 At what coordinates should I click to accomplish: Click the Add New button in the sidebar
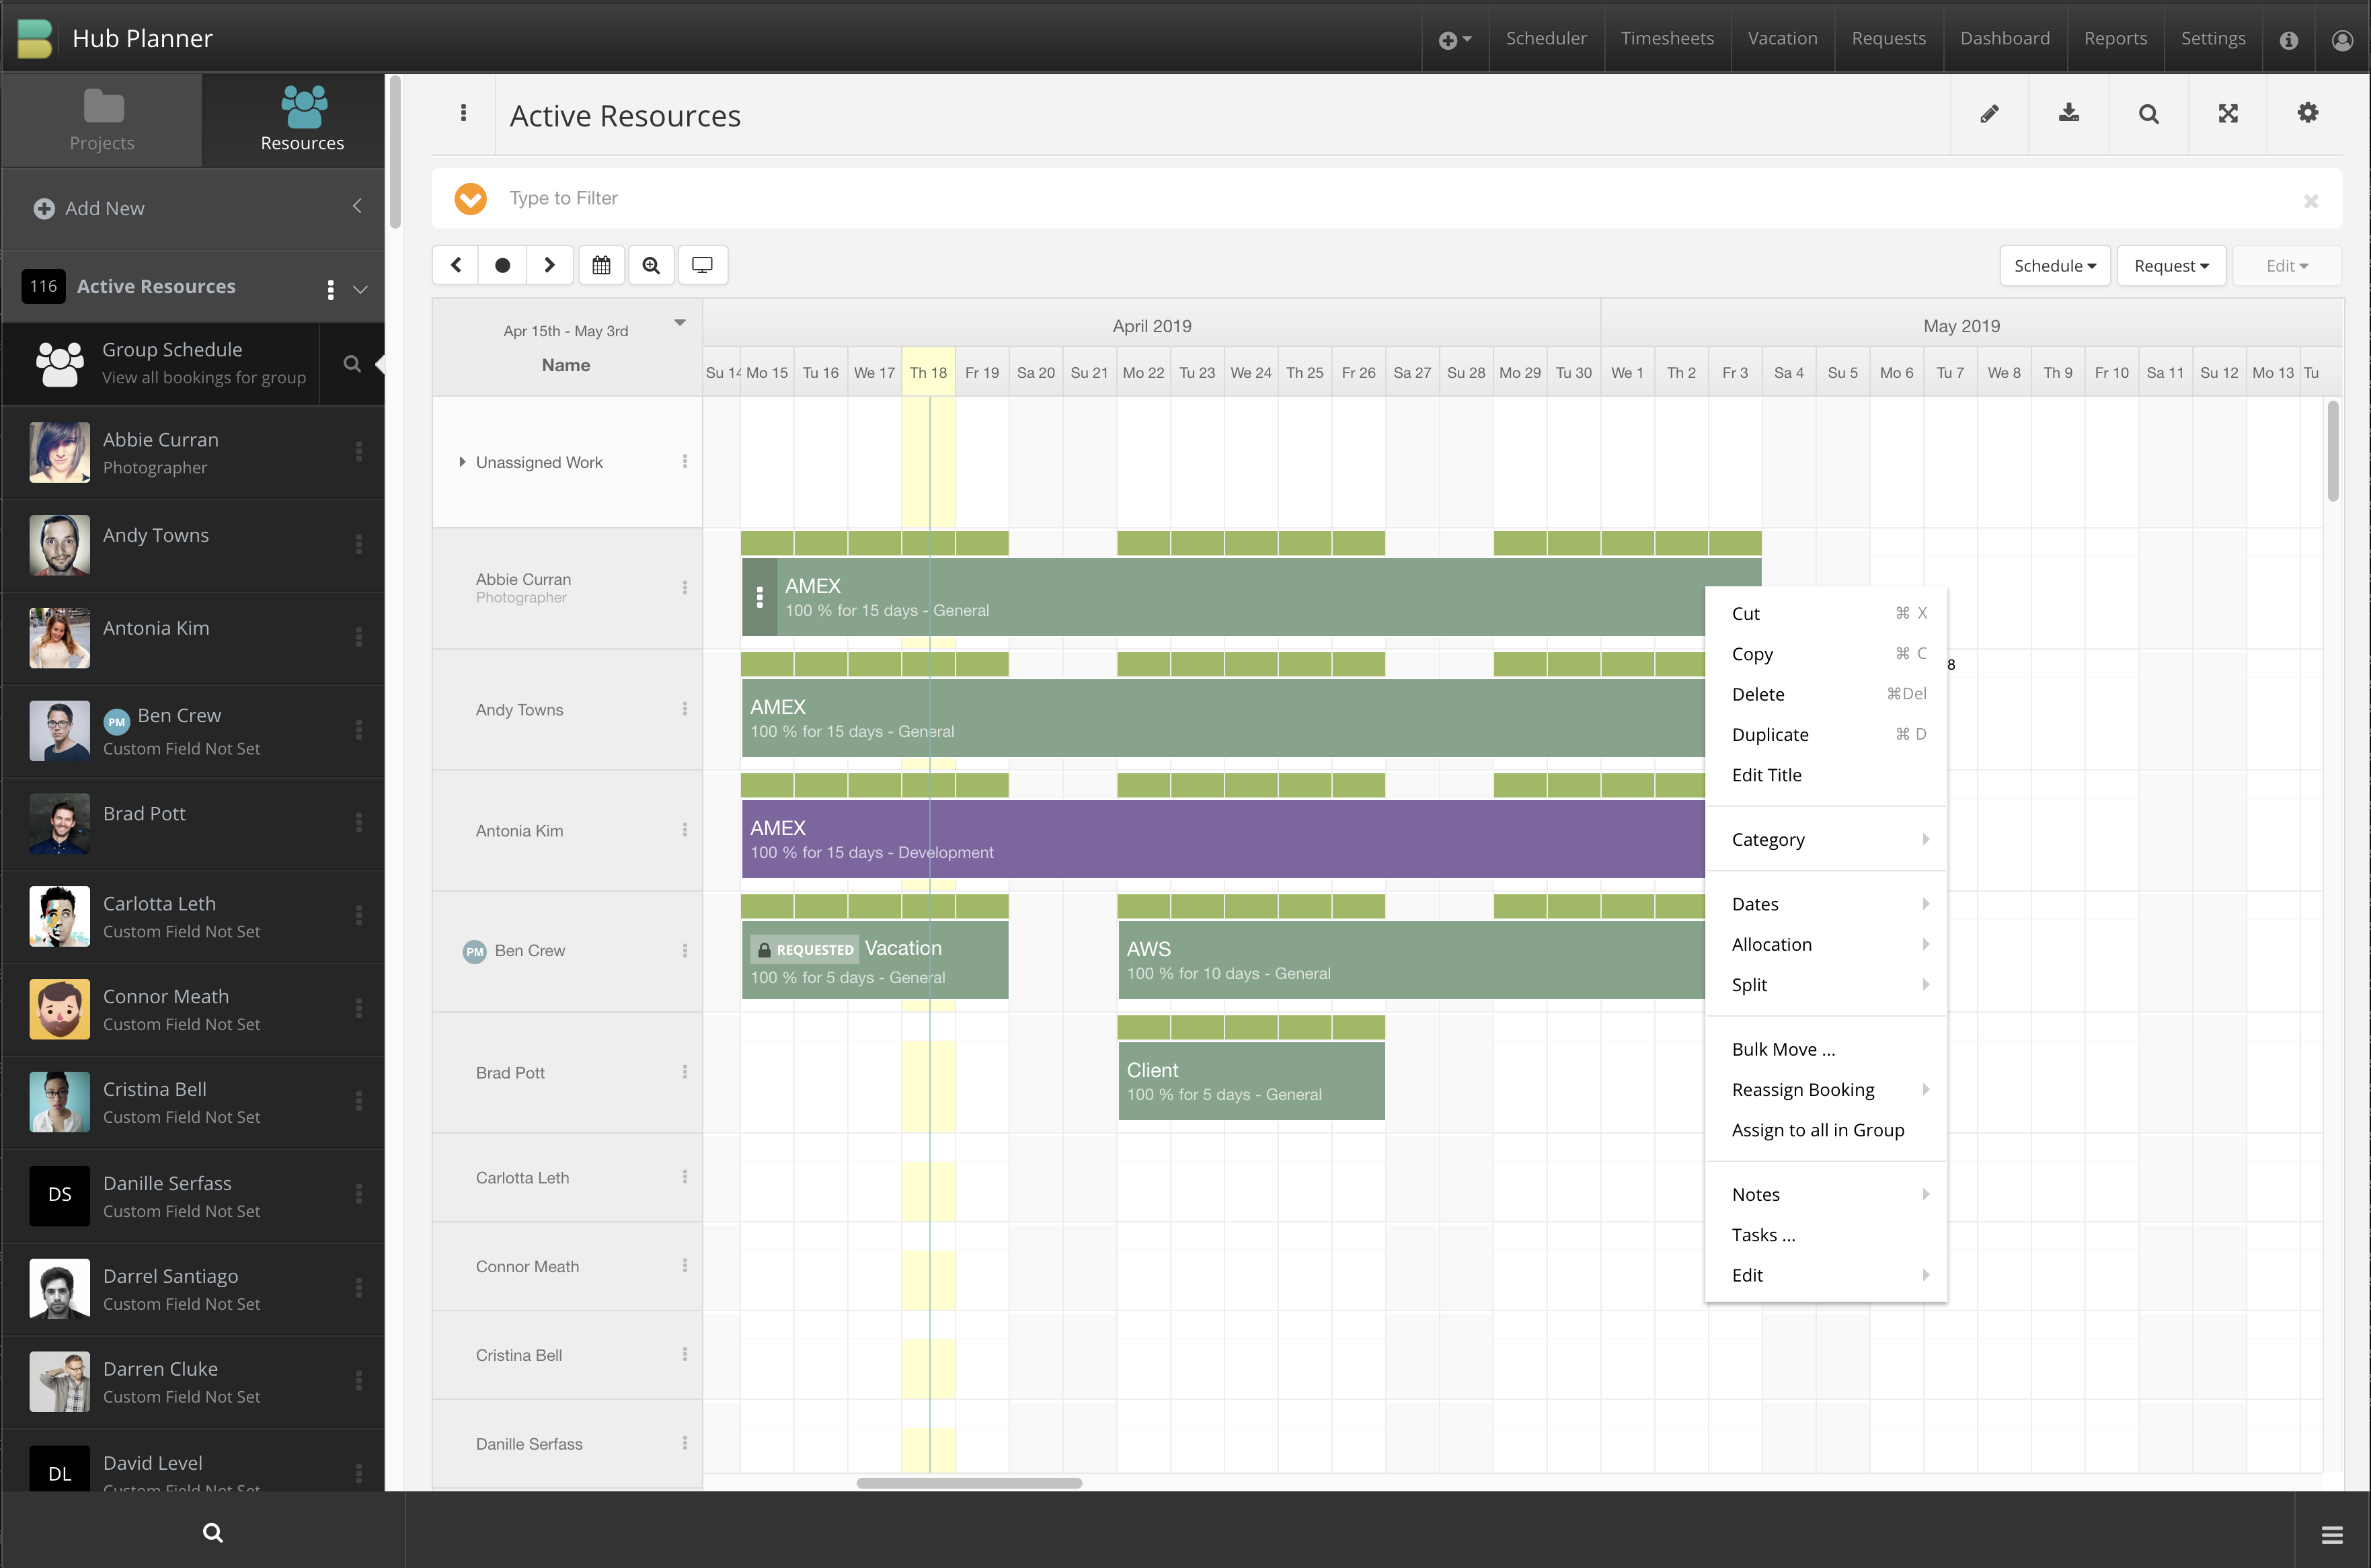(x=89, y=208)
